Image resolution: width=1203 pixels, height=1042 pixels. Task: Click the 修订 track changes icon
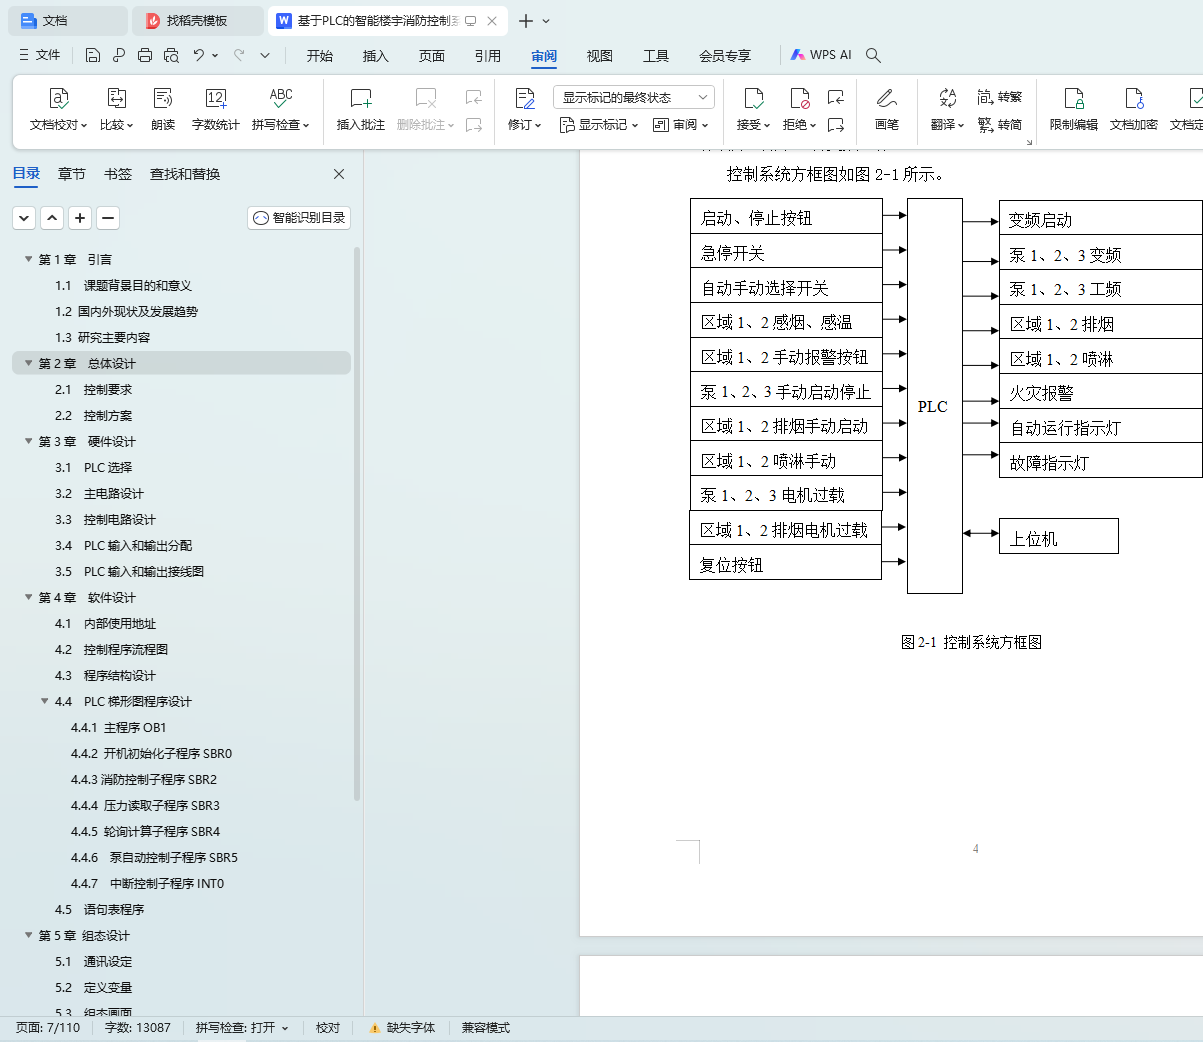click(524, 98)
